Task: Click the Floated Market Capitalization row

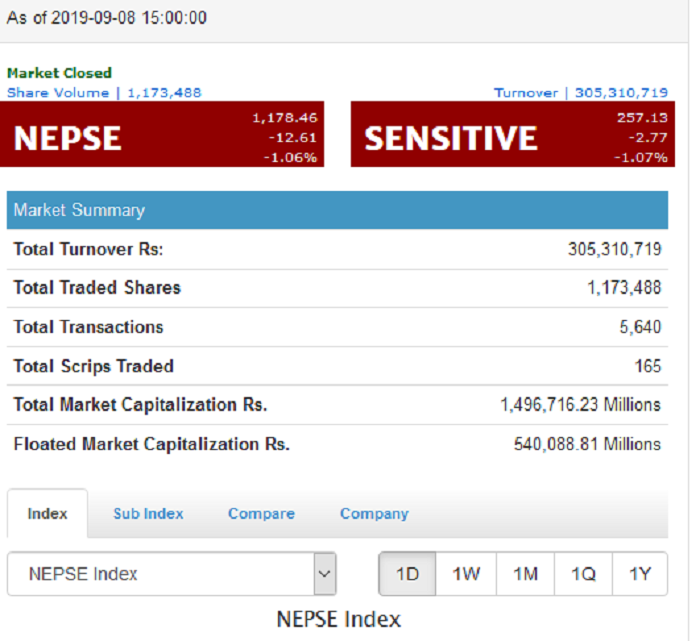Action: (338, 444)
